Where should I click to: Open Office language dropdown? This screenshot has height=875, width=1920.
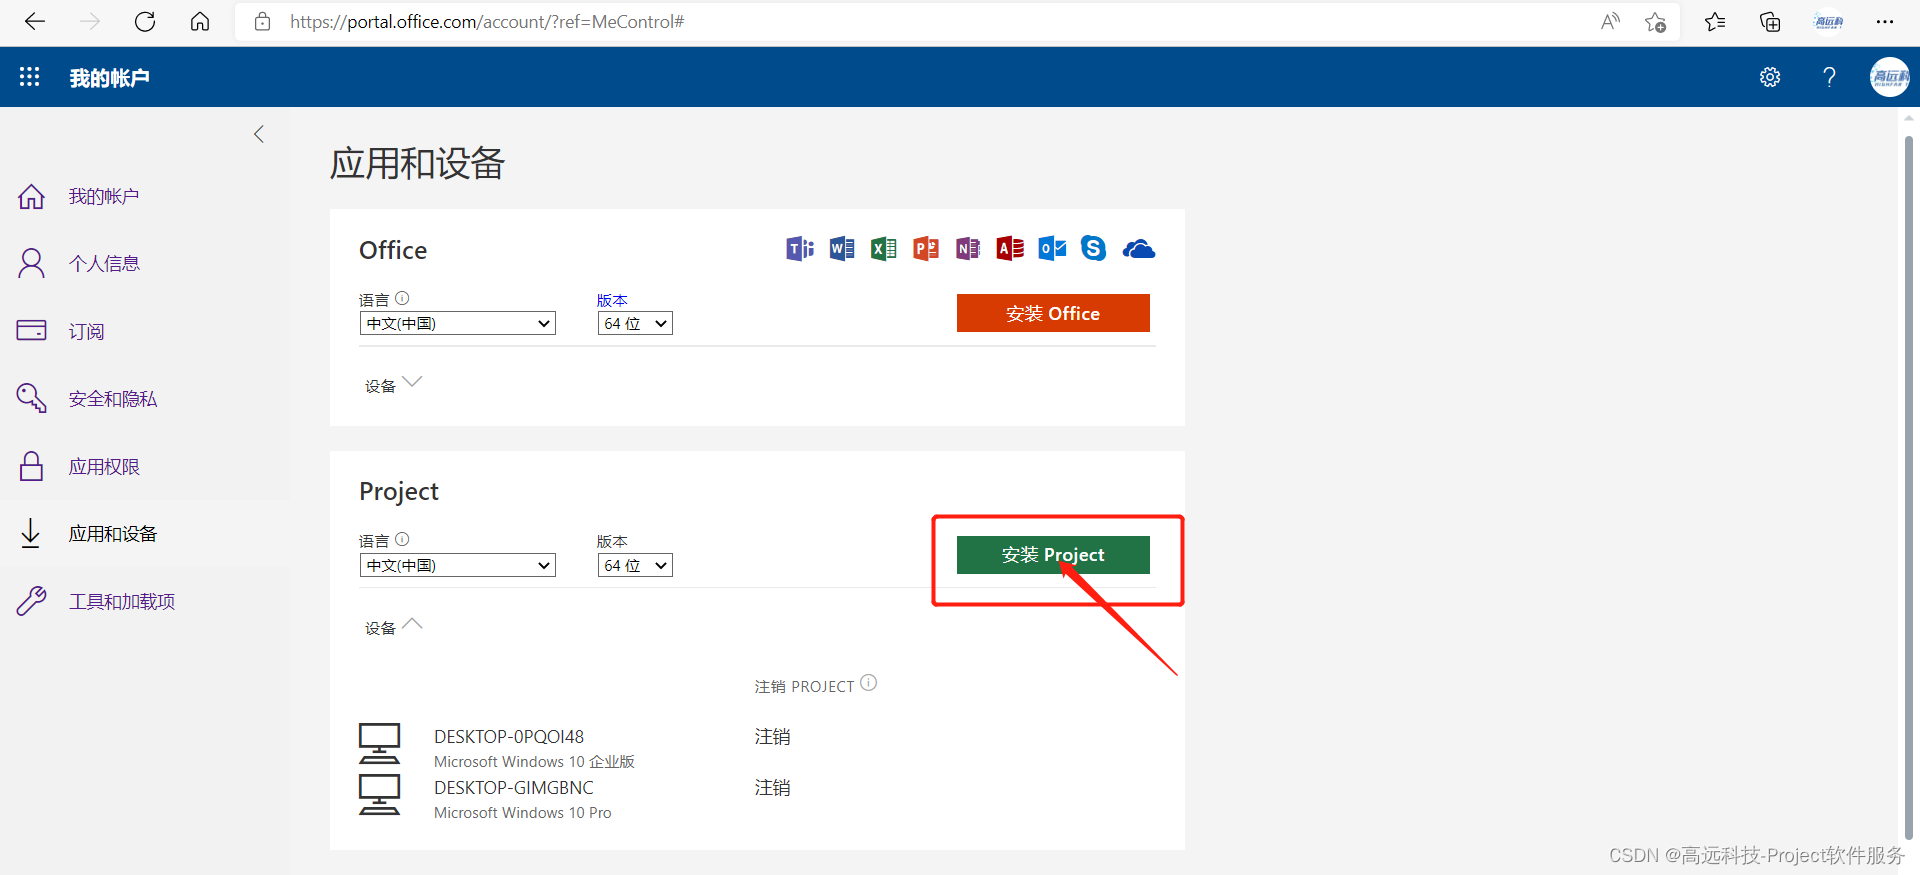pos(457,323)
